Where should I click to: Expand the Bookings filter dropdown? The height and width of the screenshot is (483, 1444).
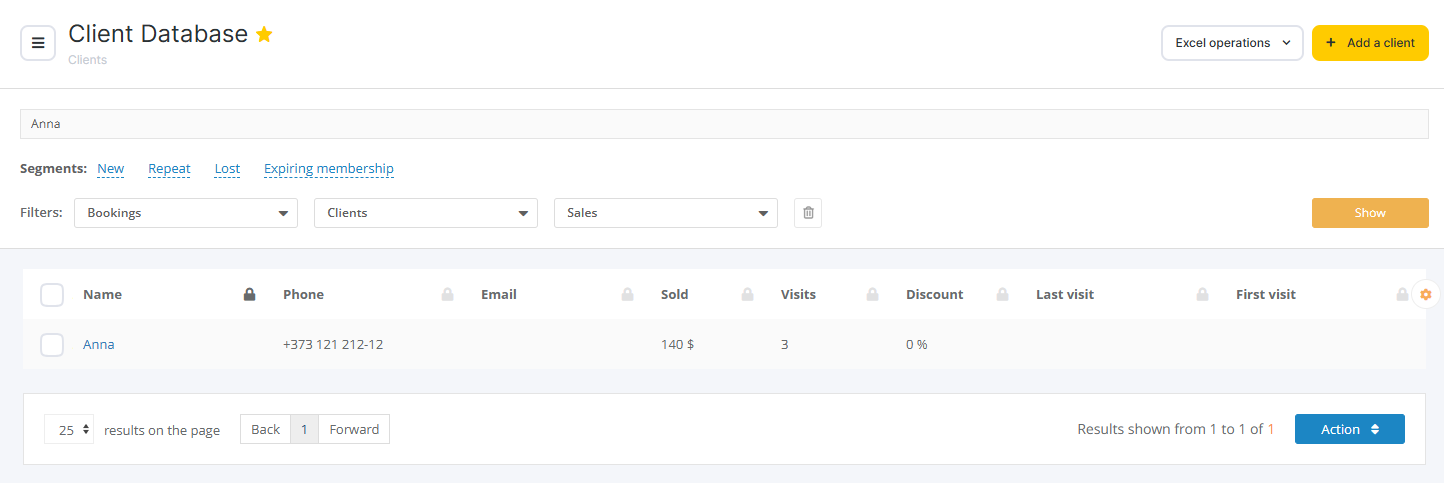point(186,213)
